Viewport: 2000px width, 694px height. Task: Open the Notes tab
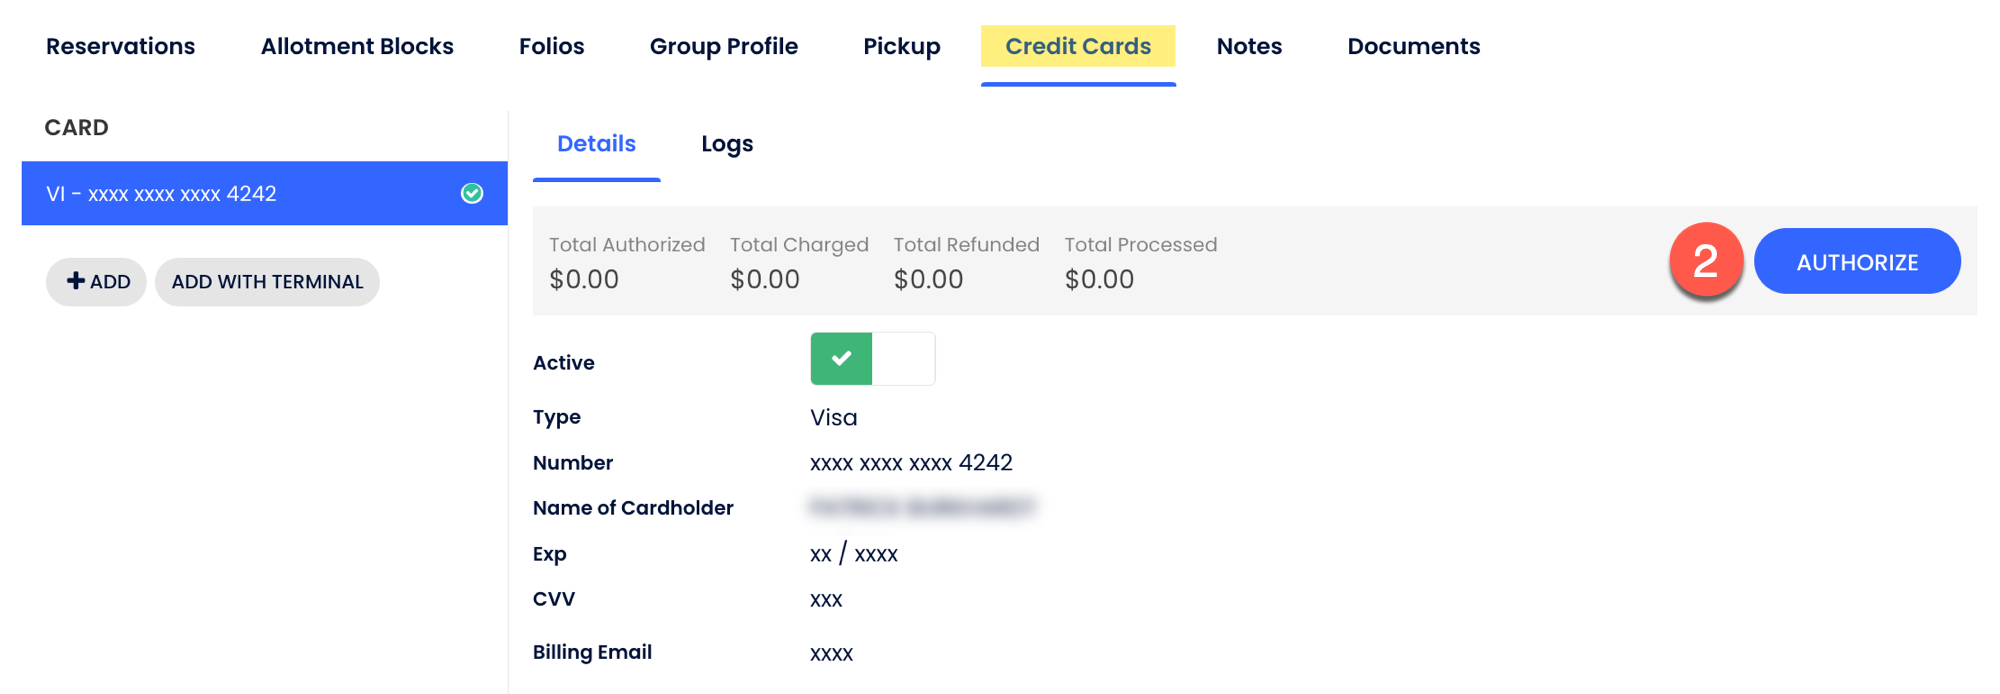pyautogui.click(x=1249, y=46)
